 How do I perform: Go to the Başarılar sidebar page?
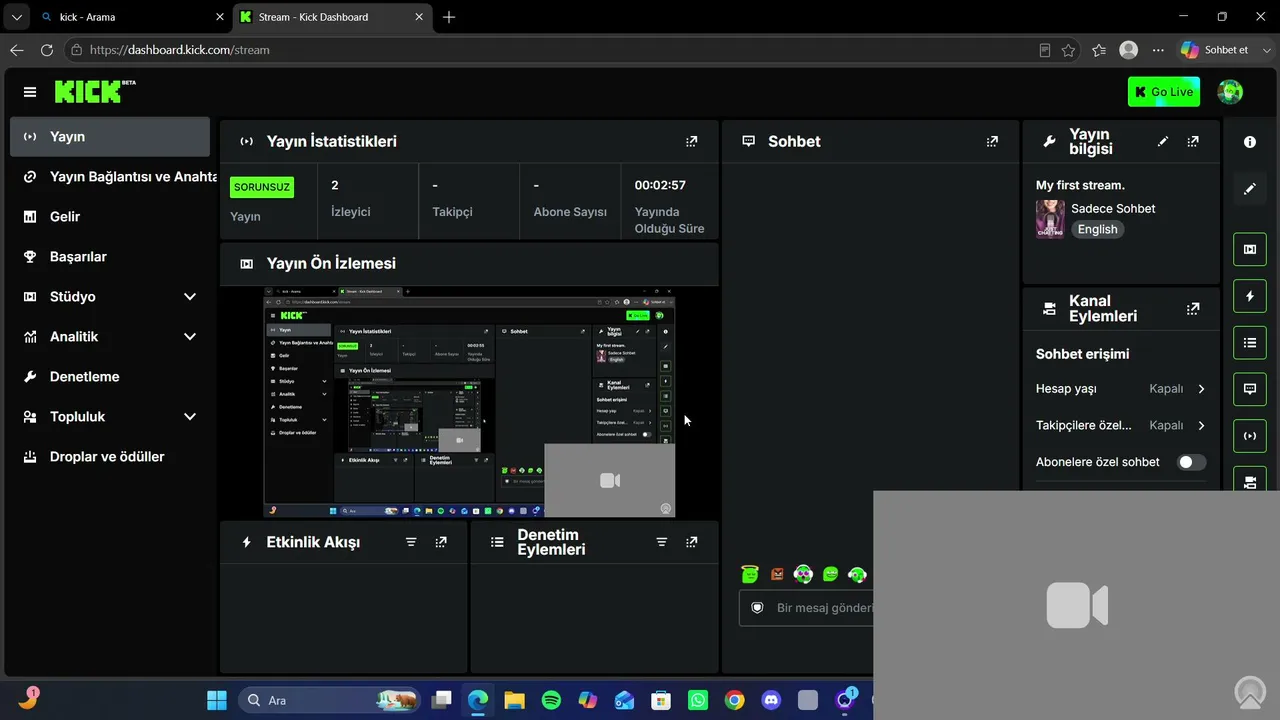(110, 257)
